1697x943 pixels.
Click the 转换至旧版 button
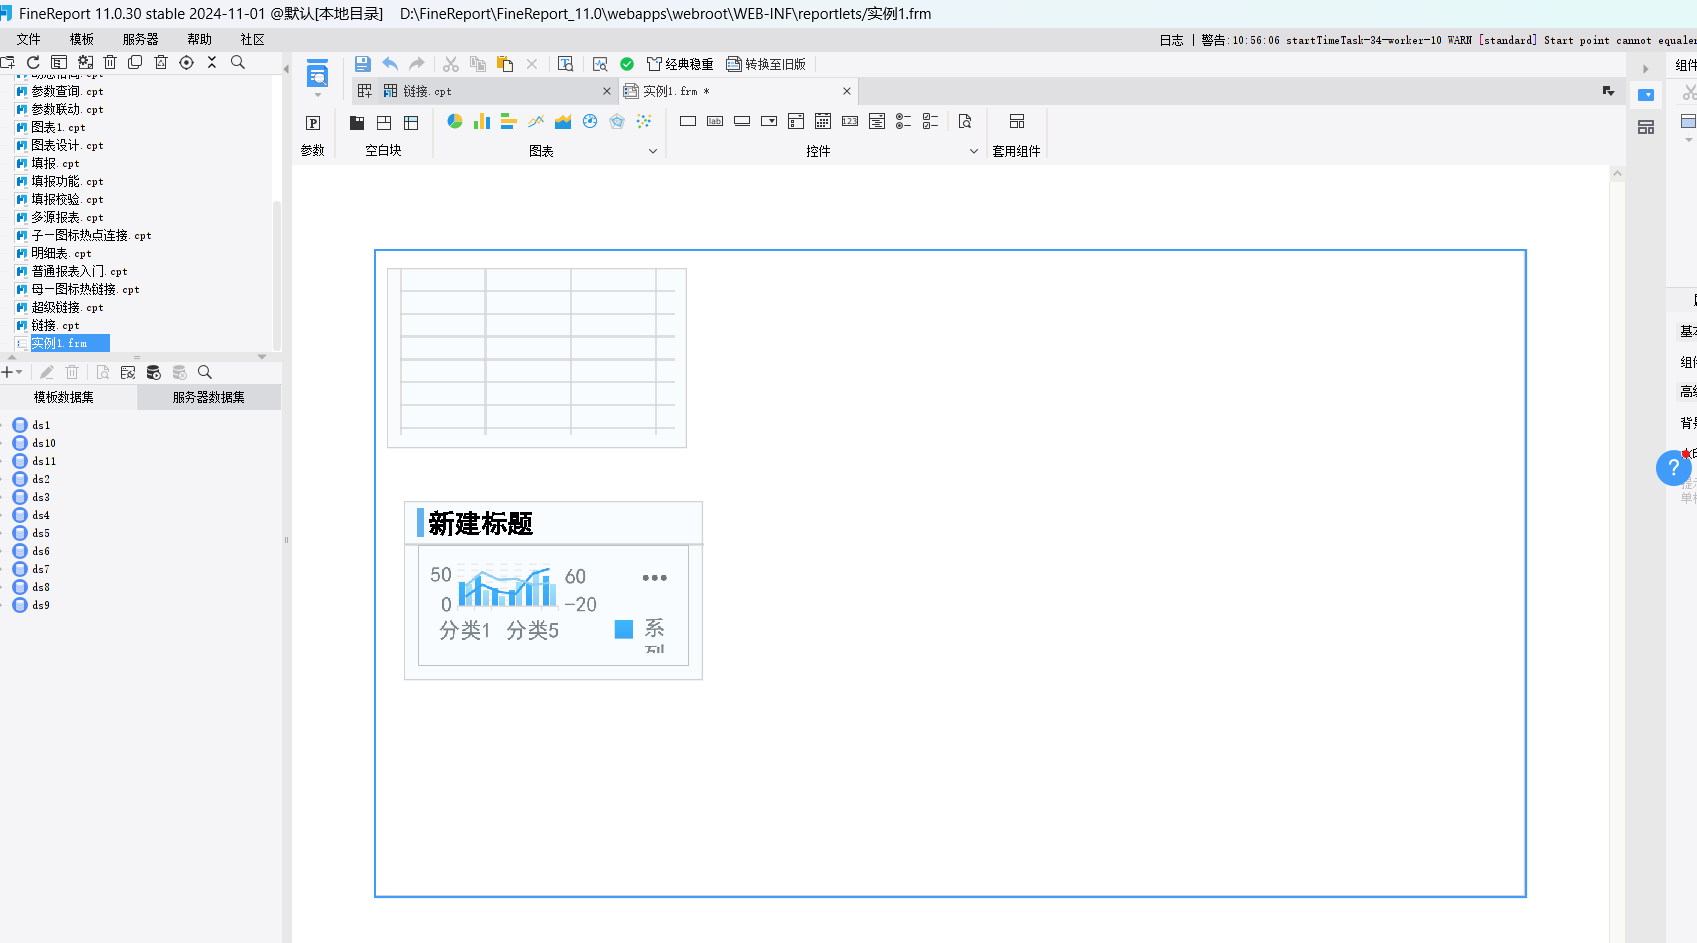(766, 64)
